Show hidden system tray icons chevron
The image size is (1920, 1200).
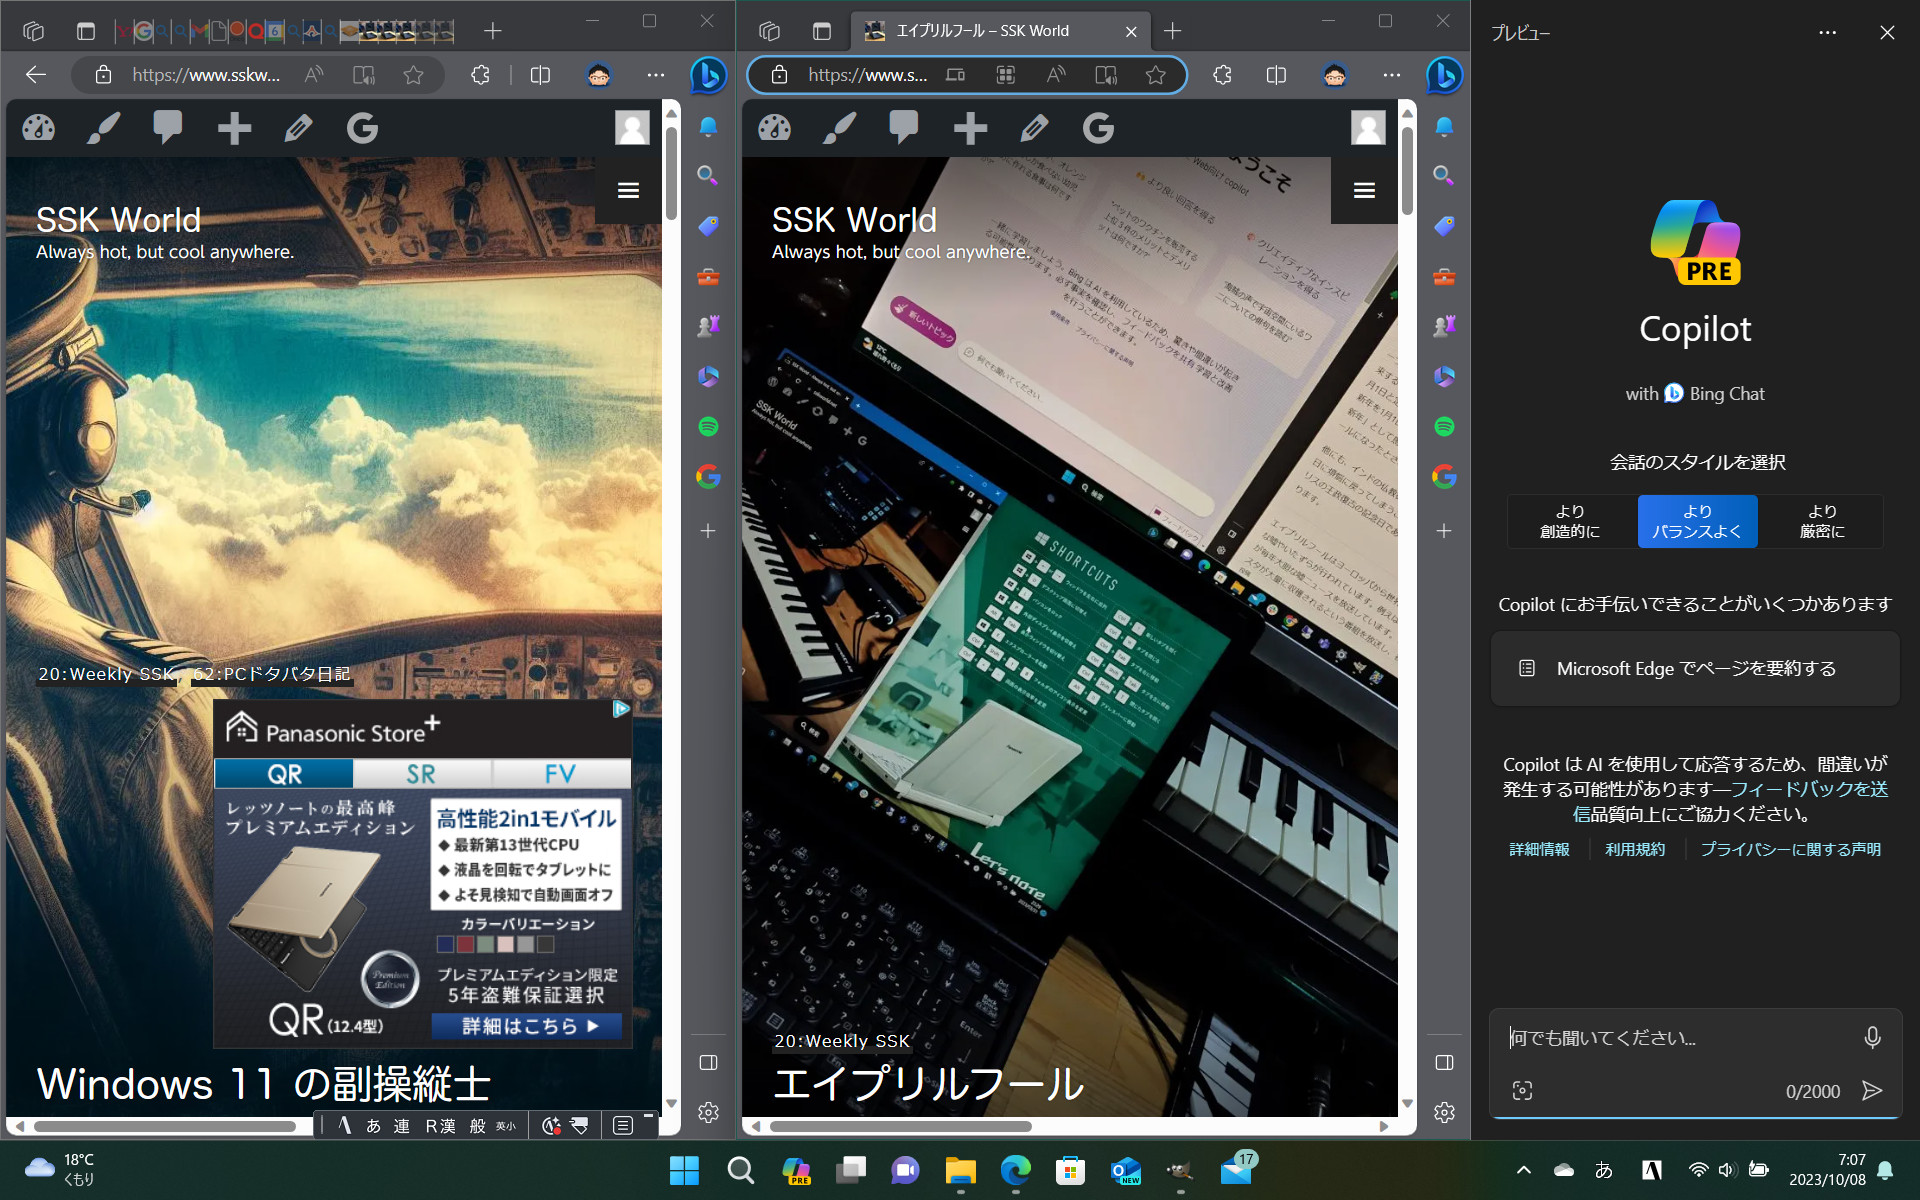click(x=1523, y=1170)
